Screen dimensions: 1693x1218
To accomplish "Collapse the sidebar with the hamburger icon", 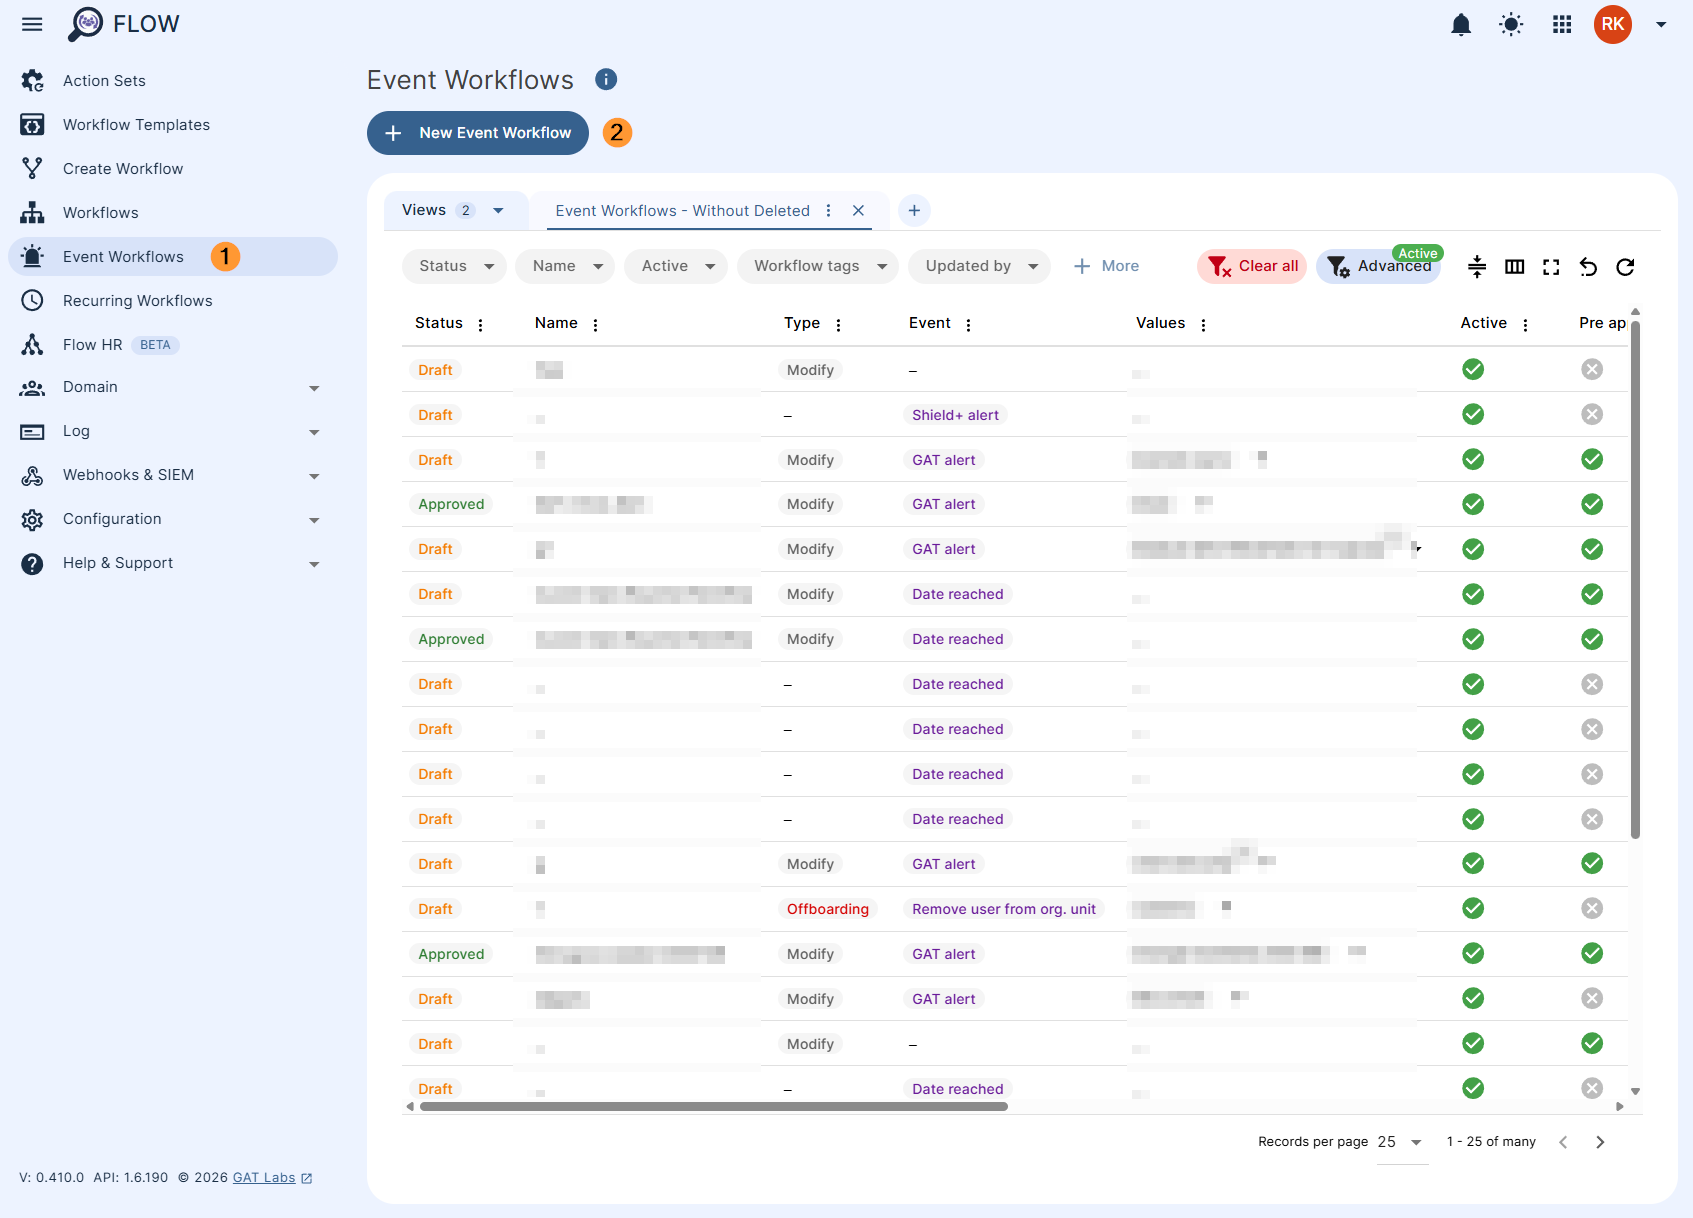I will click(x=31, y=24).
